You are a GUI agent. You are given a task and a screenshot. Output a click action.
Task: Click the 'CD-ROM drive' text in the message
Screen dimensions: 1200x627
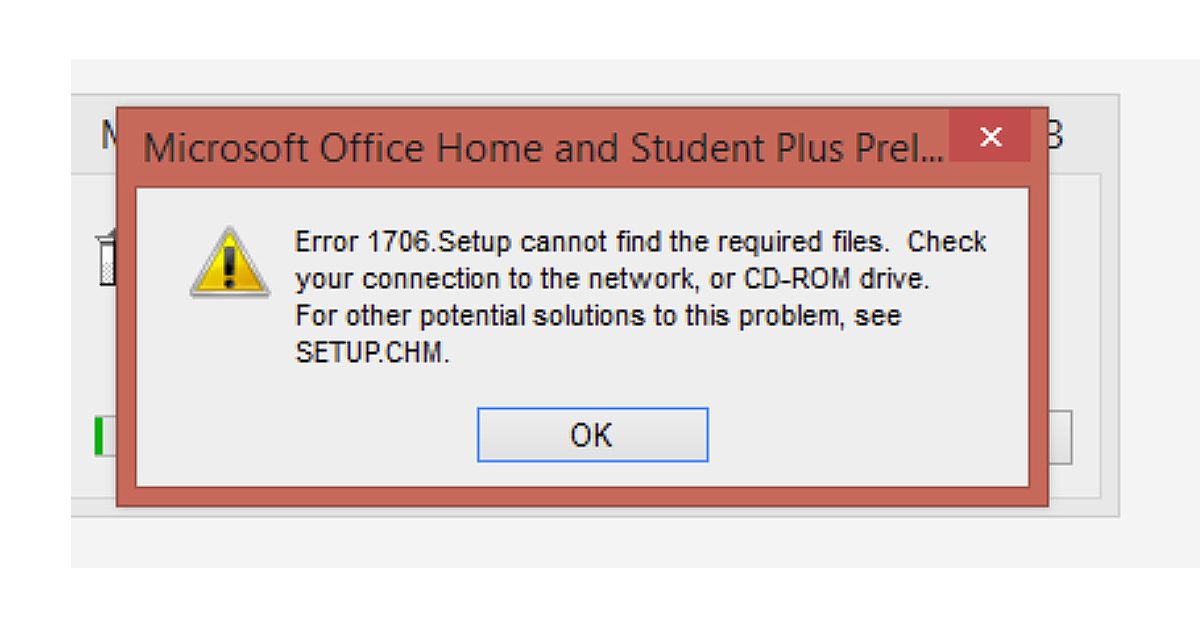[836, 279]
